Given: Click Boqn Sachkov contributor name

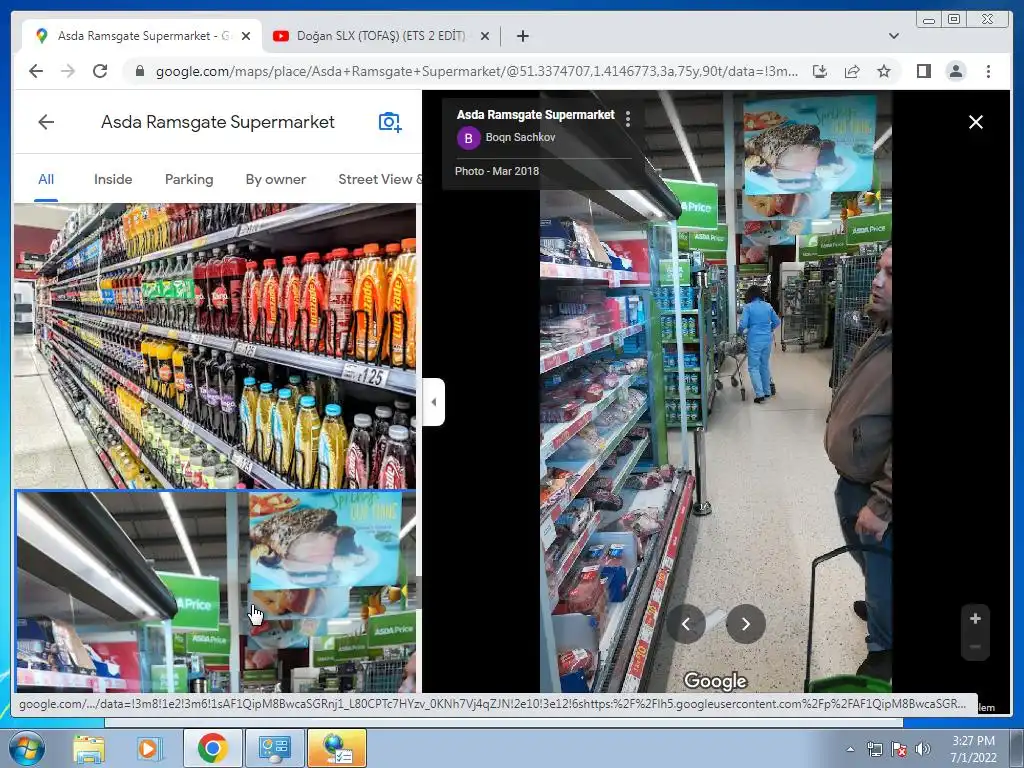Looking at the screenshot, I should click(x=520, y=137).
